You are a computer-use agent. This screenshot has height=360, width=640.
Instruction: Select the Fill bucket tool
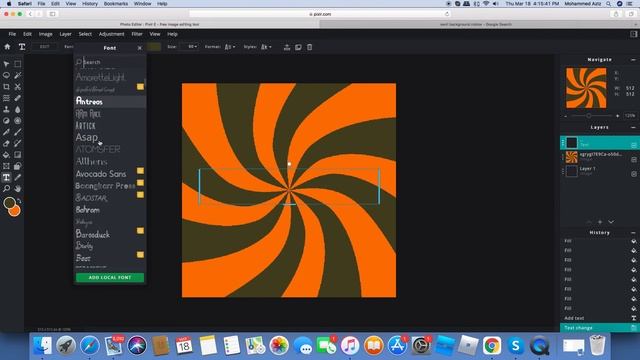tap(6, 155)
